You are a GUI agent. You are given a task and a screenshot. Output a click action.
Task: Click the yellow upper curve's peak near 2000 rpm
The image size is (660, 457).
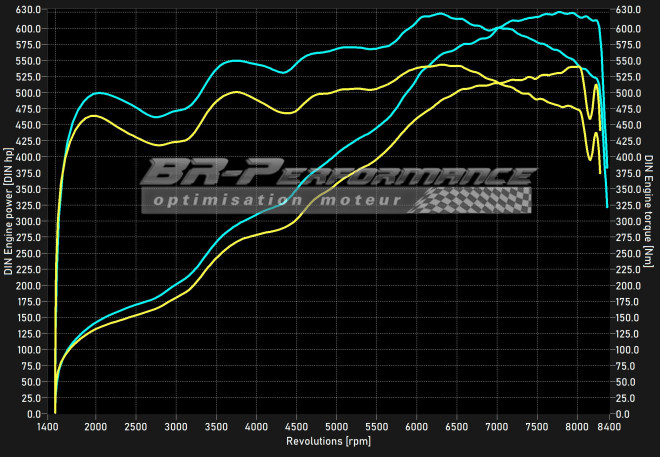(x=93, y=116)
